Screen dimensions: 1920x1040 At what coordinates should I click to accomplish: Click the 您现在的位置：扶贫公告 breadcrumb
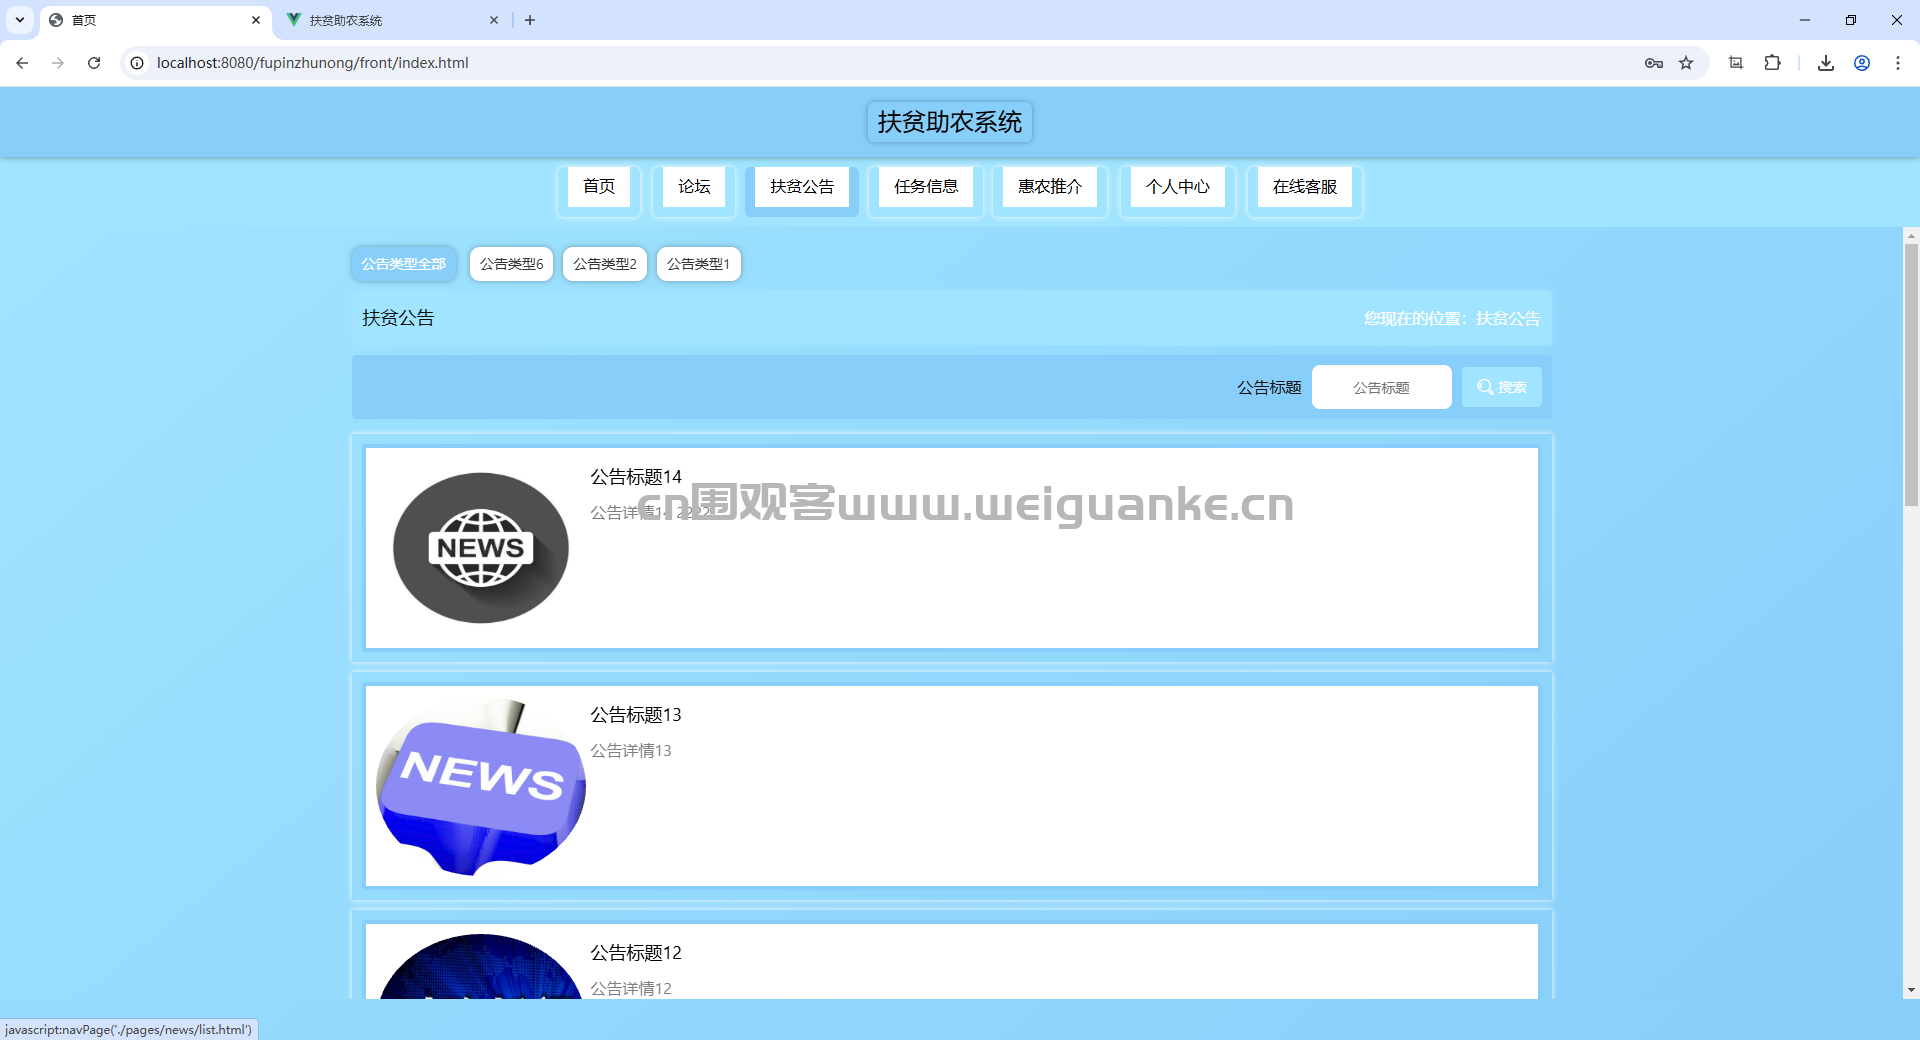coord(1452,318)
